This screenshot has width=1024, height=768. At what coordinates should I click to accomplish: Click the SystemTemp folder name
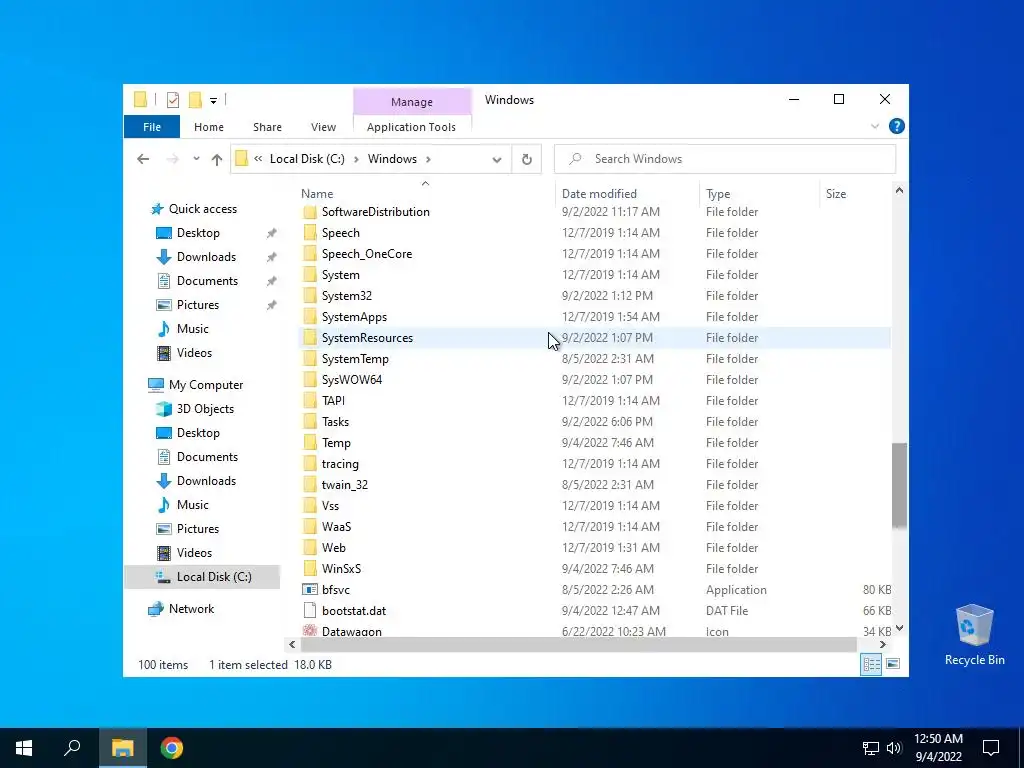(x=355, y=359)
